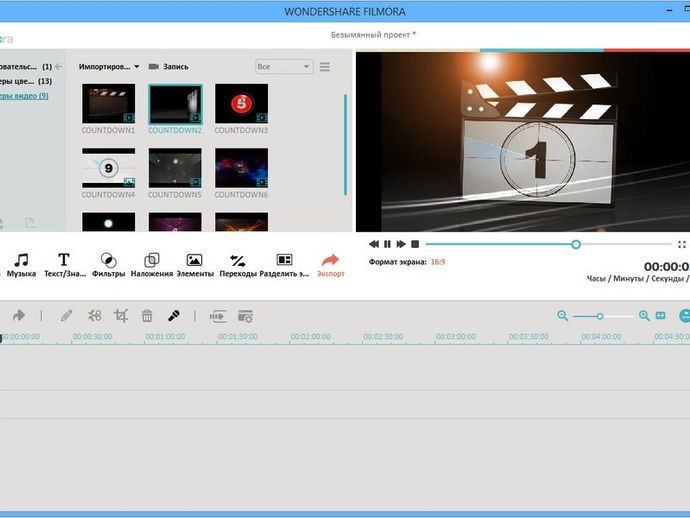Select the COUNTDOWN4 thumbnail
This screenshot has height=518, width=690.
[x=109, y=168]
